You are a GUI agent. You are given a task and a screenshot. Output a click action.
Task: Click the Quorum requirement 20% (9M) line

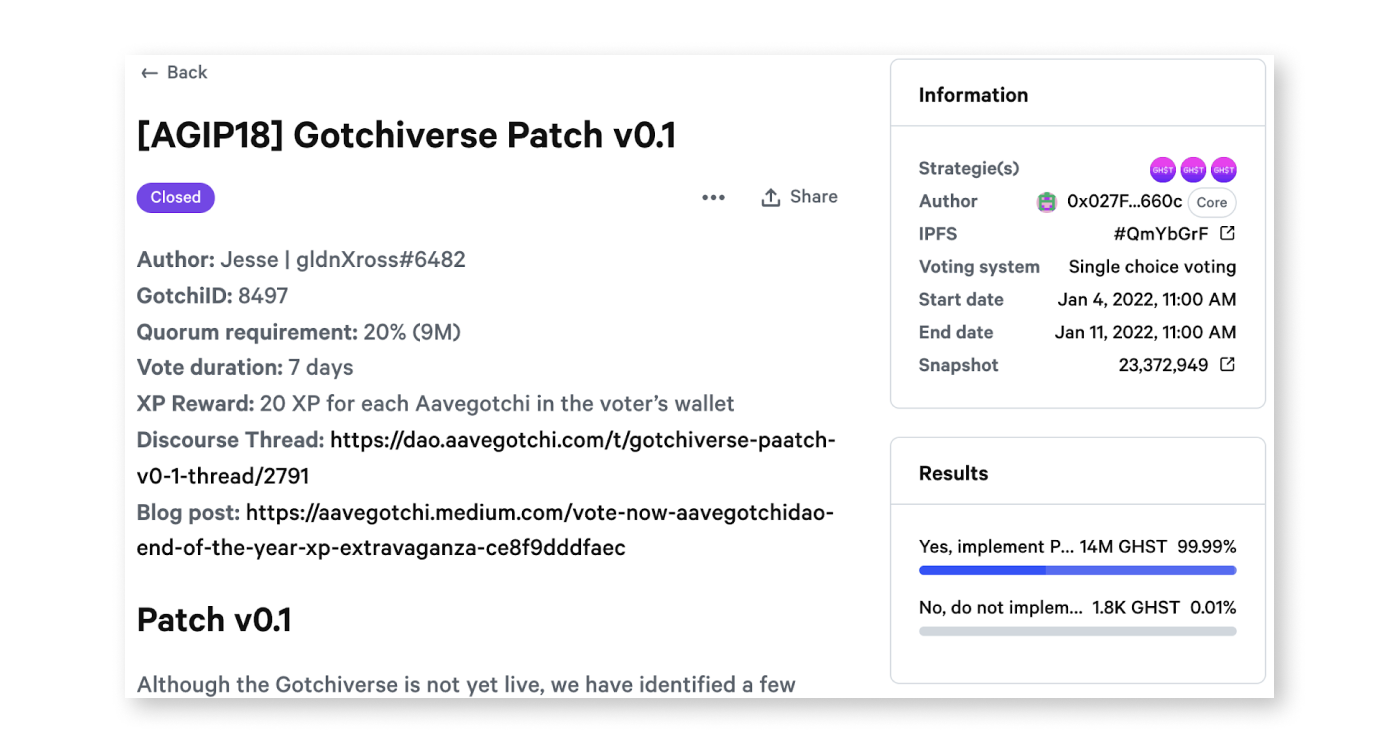(x=299, y=332)
